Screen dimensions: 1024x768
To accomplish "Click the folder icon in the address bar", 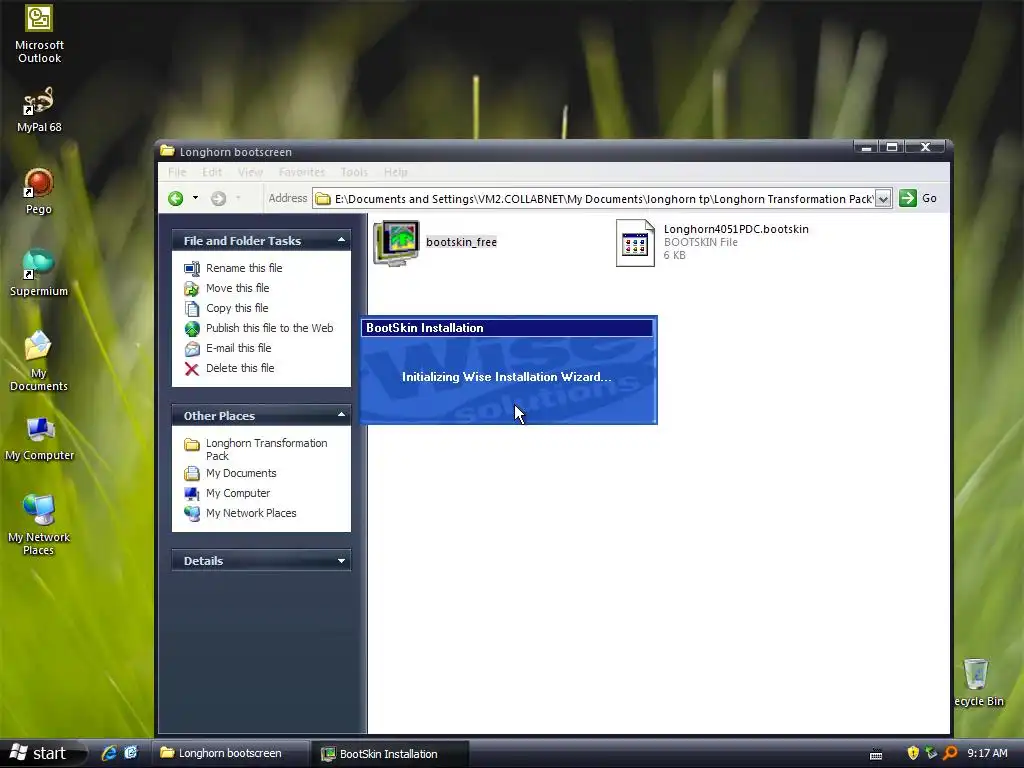I will point(323,199).
